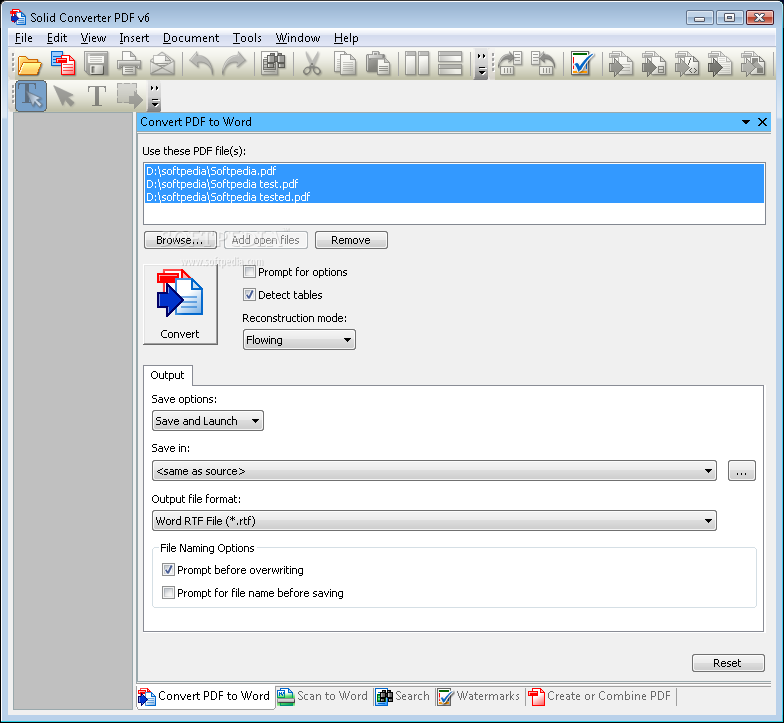Screen dimensions: 784x723
Task: Select Softpedia tested.pdf in file list
Action: pyautogui.click(x=454, y=197)
